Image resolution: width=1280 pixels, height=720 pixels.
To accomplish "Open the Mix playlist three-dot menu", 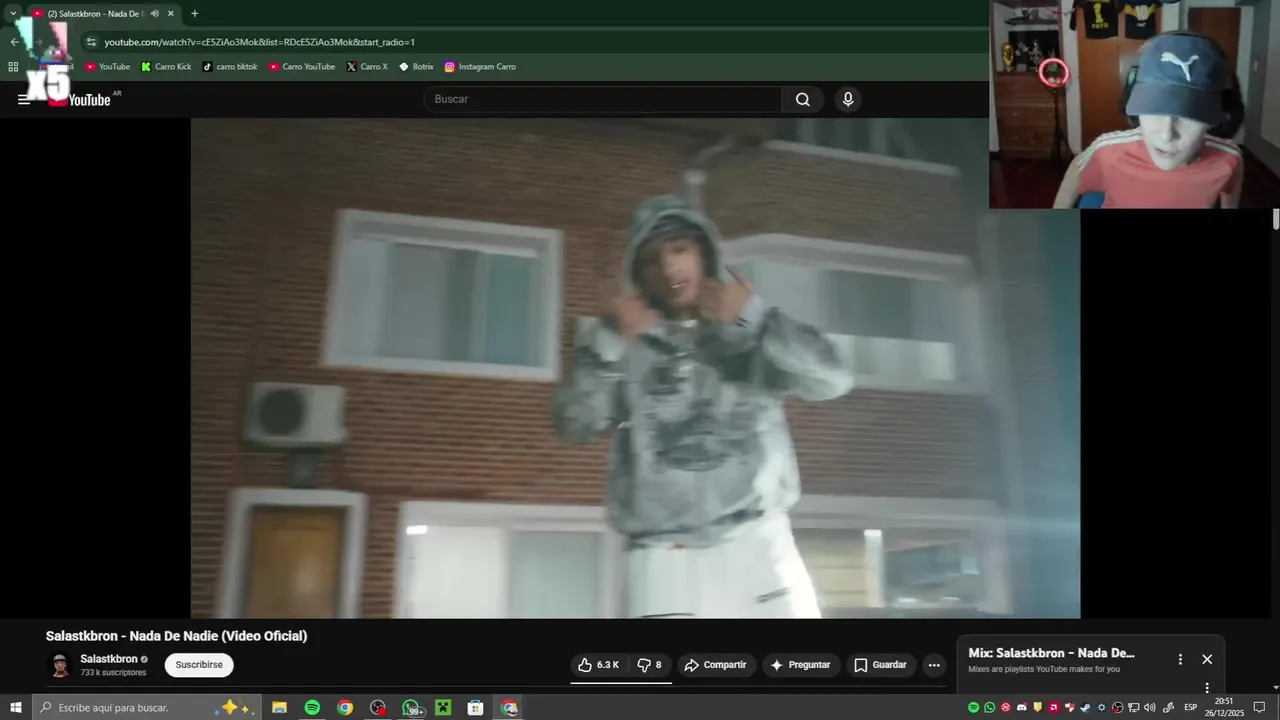I will point(1180,659).
